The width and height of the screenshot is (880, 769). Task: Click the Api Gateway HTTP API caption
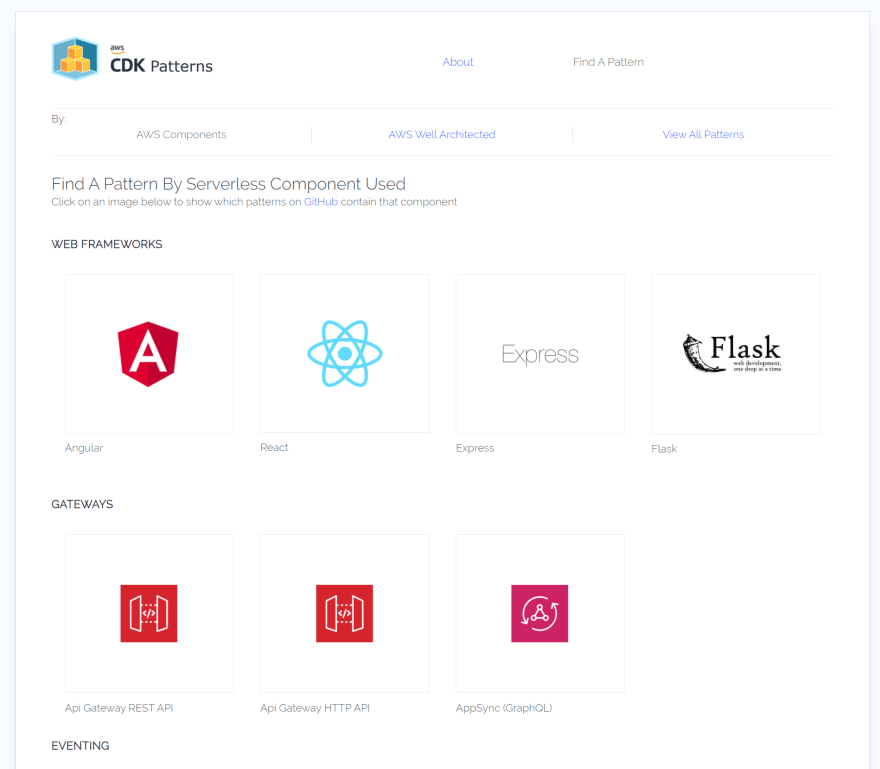[x=315, y=708]
